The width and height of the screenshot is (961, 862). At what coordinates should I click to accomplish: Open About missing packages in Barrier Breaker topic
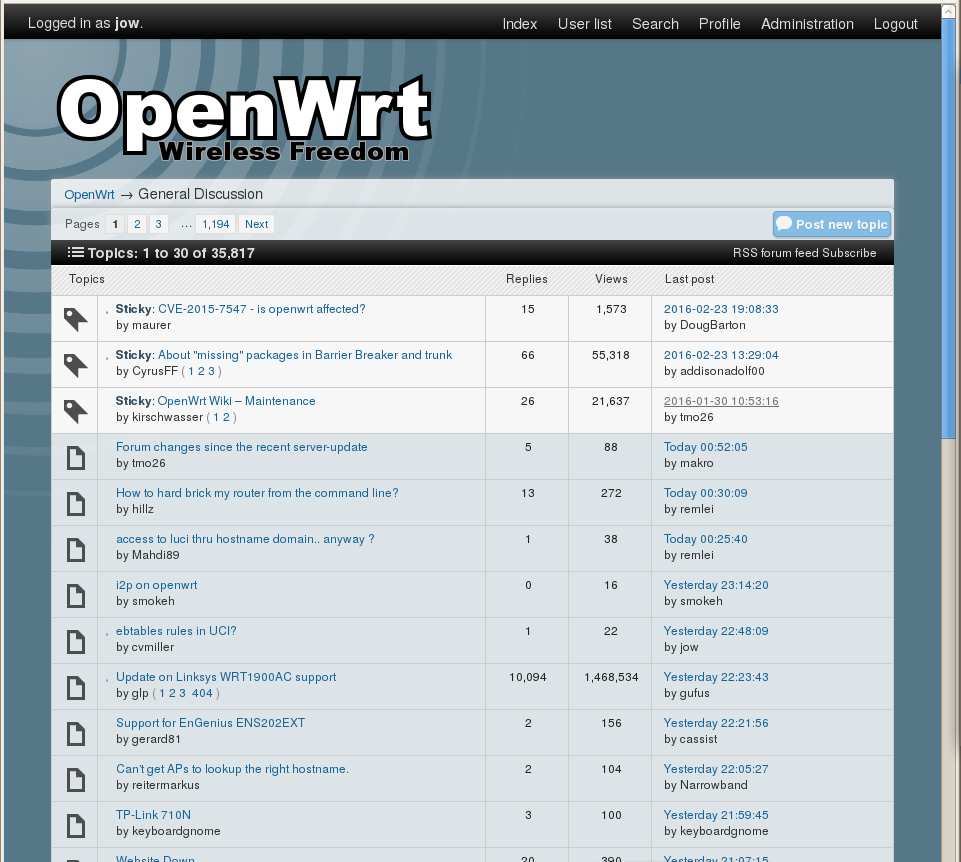(305, 355)
